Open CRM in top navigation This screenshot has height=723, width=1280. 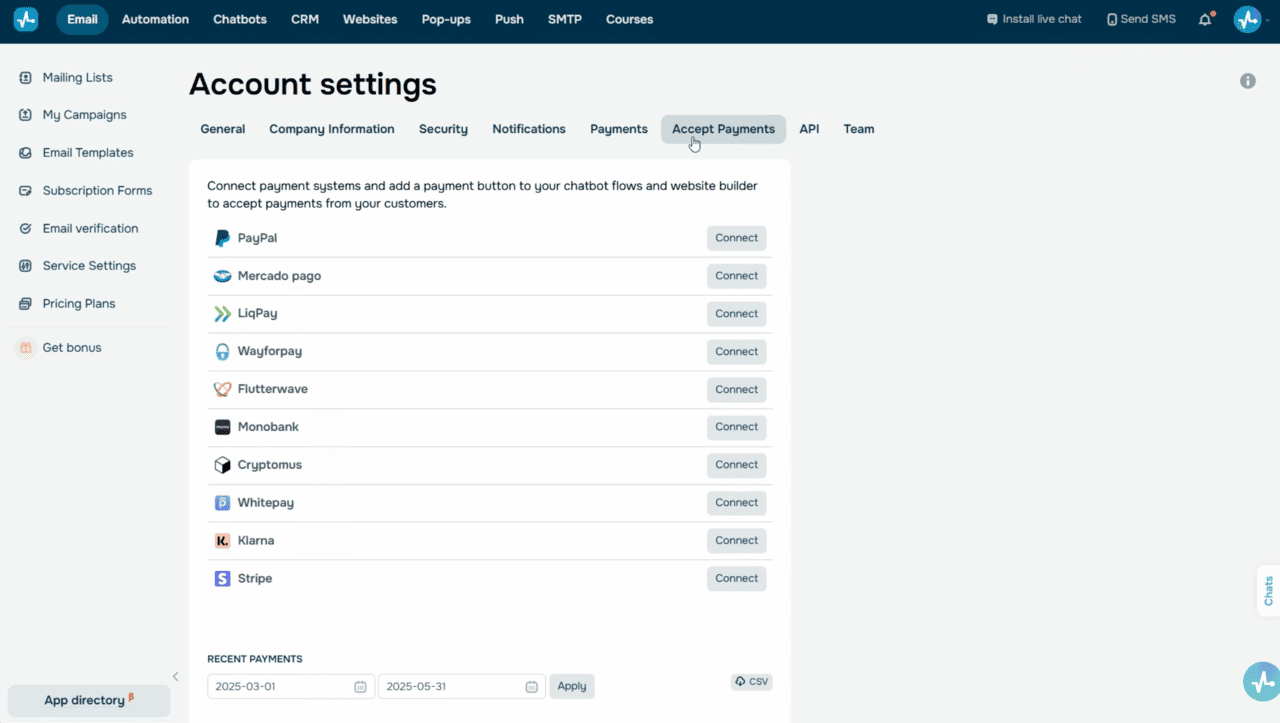[305, 19]
